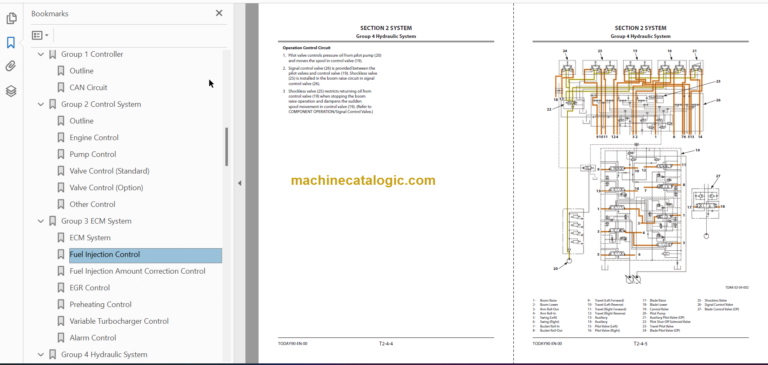Open the page thumbnails panel icon
768x365 pixels.
pos(11,19)
